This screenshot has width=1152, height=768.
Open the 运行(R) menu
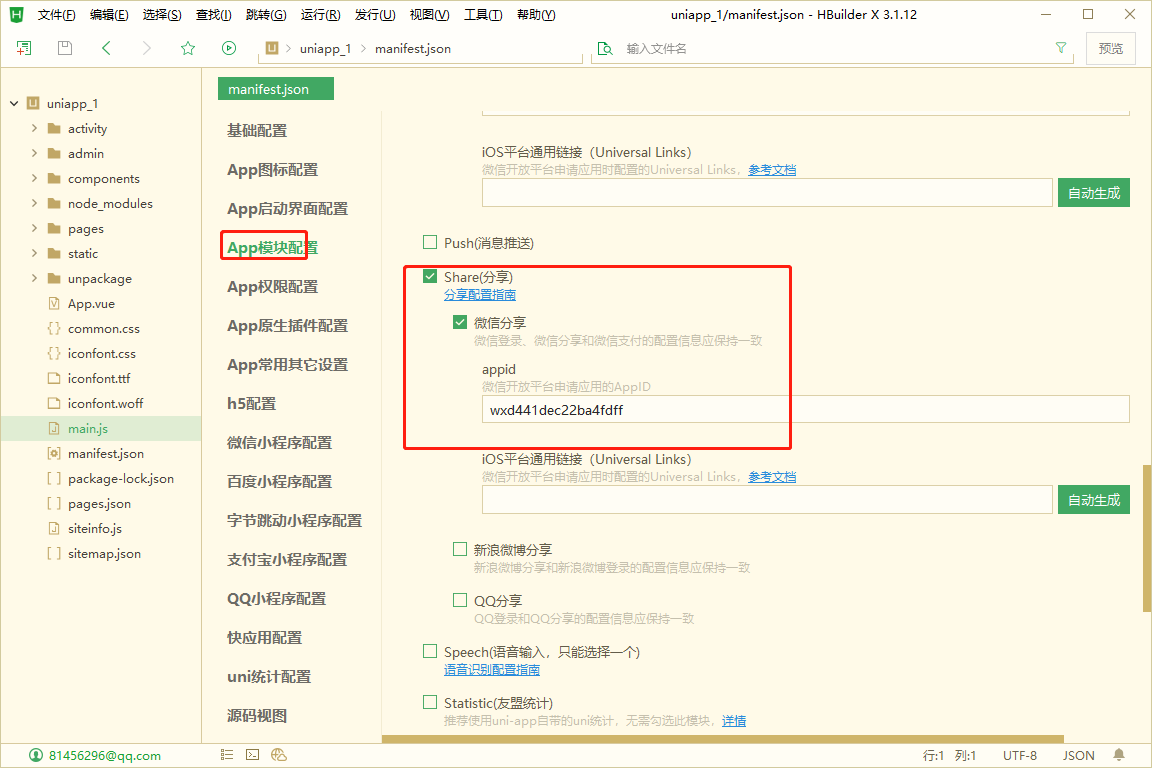(x=320, y=15)
